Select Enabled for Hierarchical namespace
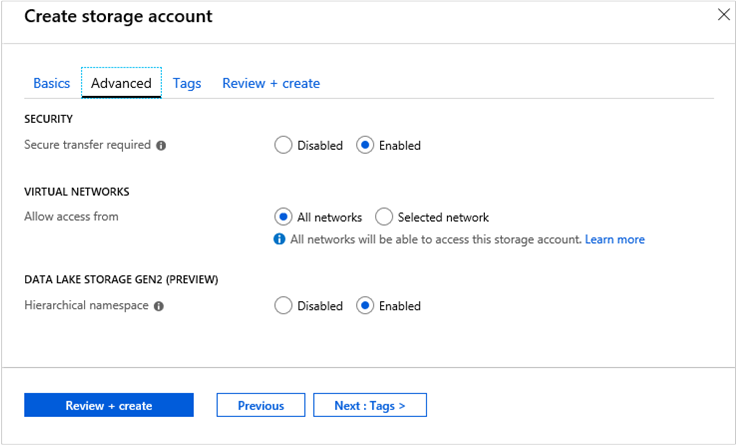Image resolution: width=737 pixels, height=445 pixels. coord(365,306)
